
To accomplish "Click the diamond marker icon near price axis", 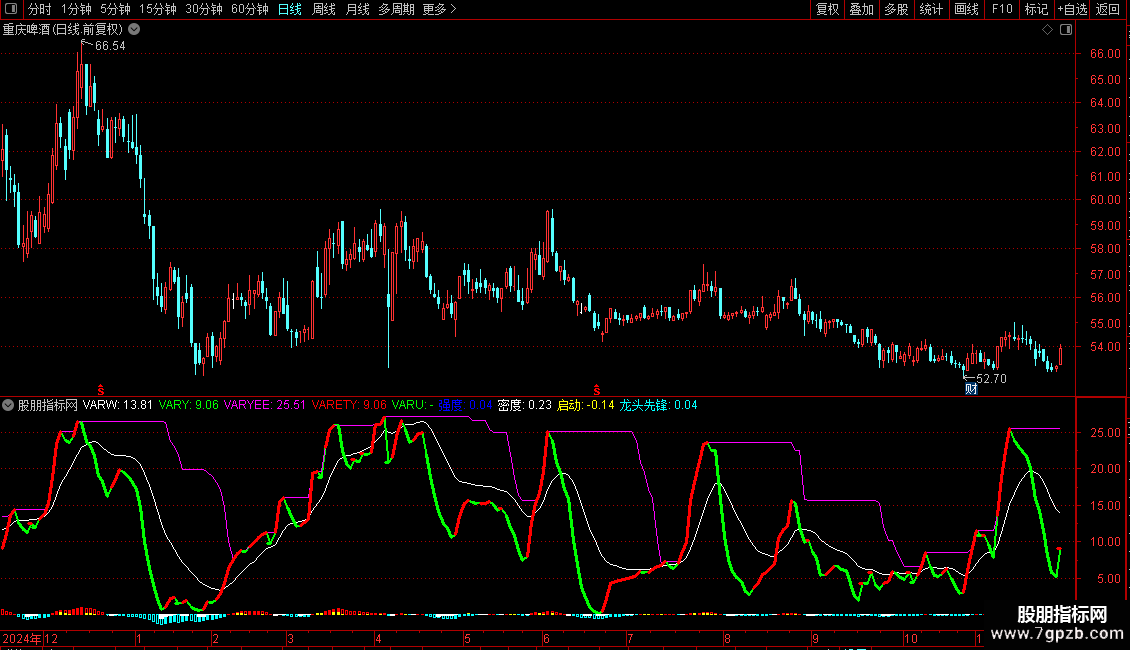I will coord(1046,29).
